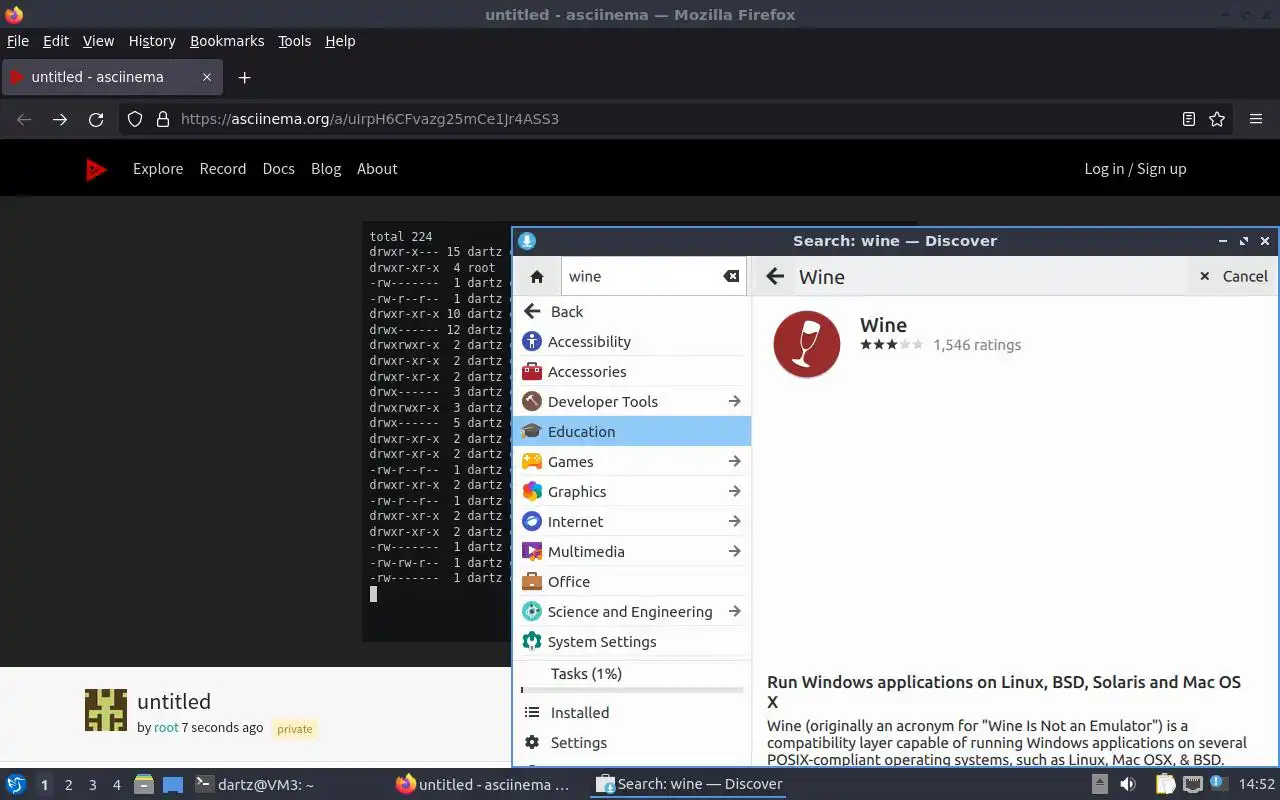This screenshot has width=1280, height=800.
Task: Open the Help menu
Action: (x=340, y=41)
